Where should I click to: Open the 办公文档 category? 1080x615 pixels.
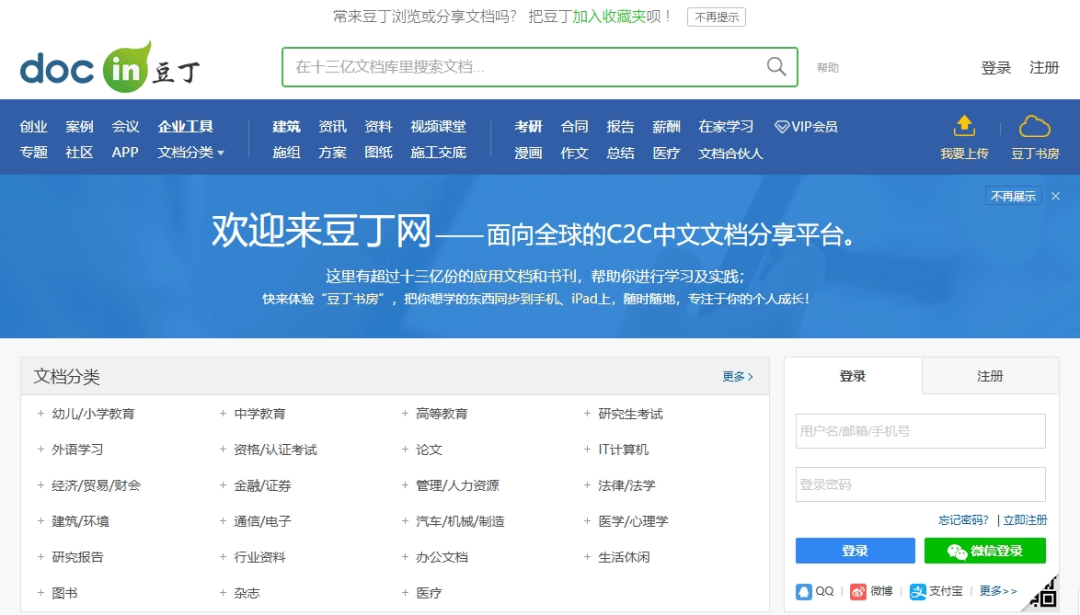tap(442, 557)
